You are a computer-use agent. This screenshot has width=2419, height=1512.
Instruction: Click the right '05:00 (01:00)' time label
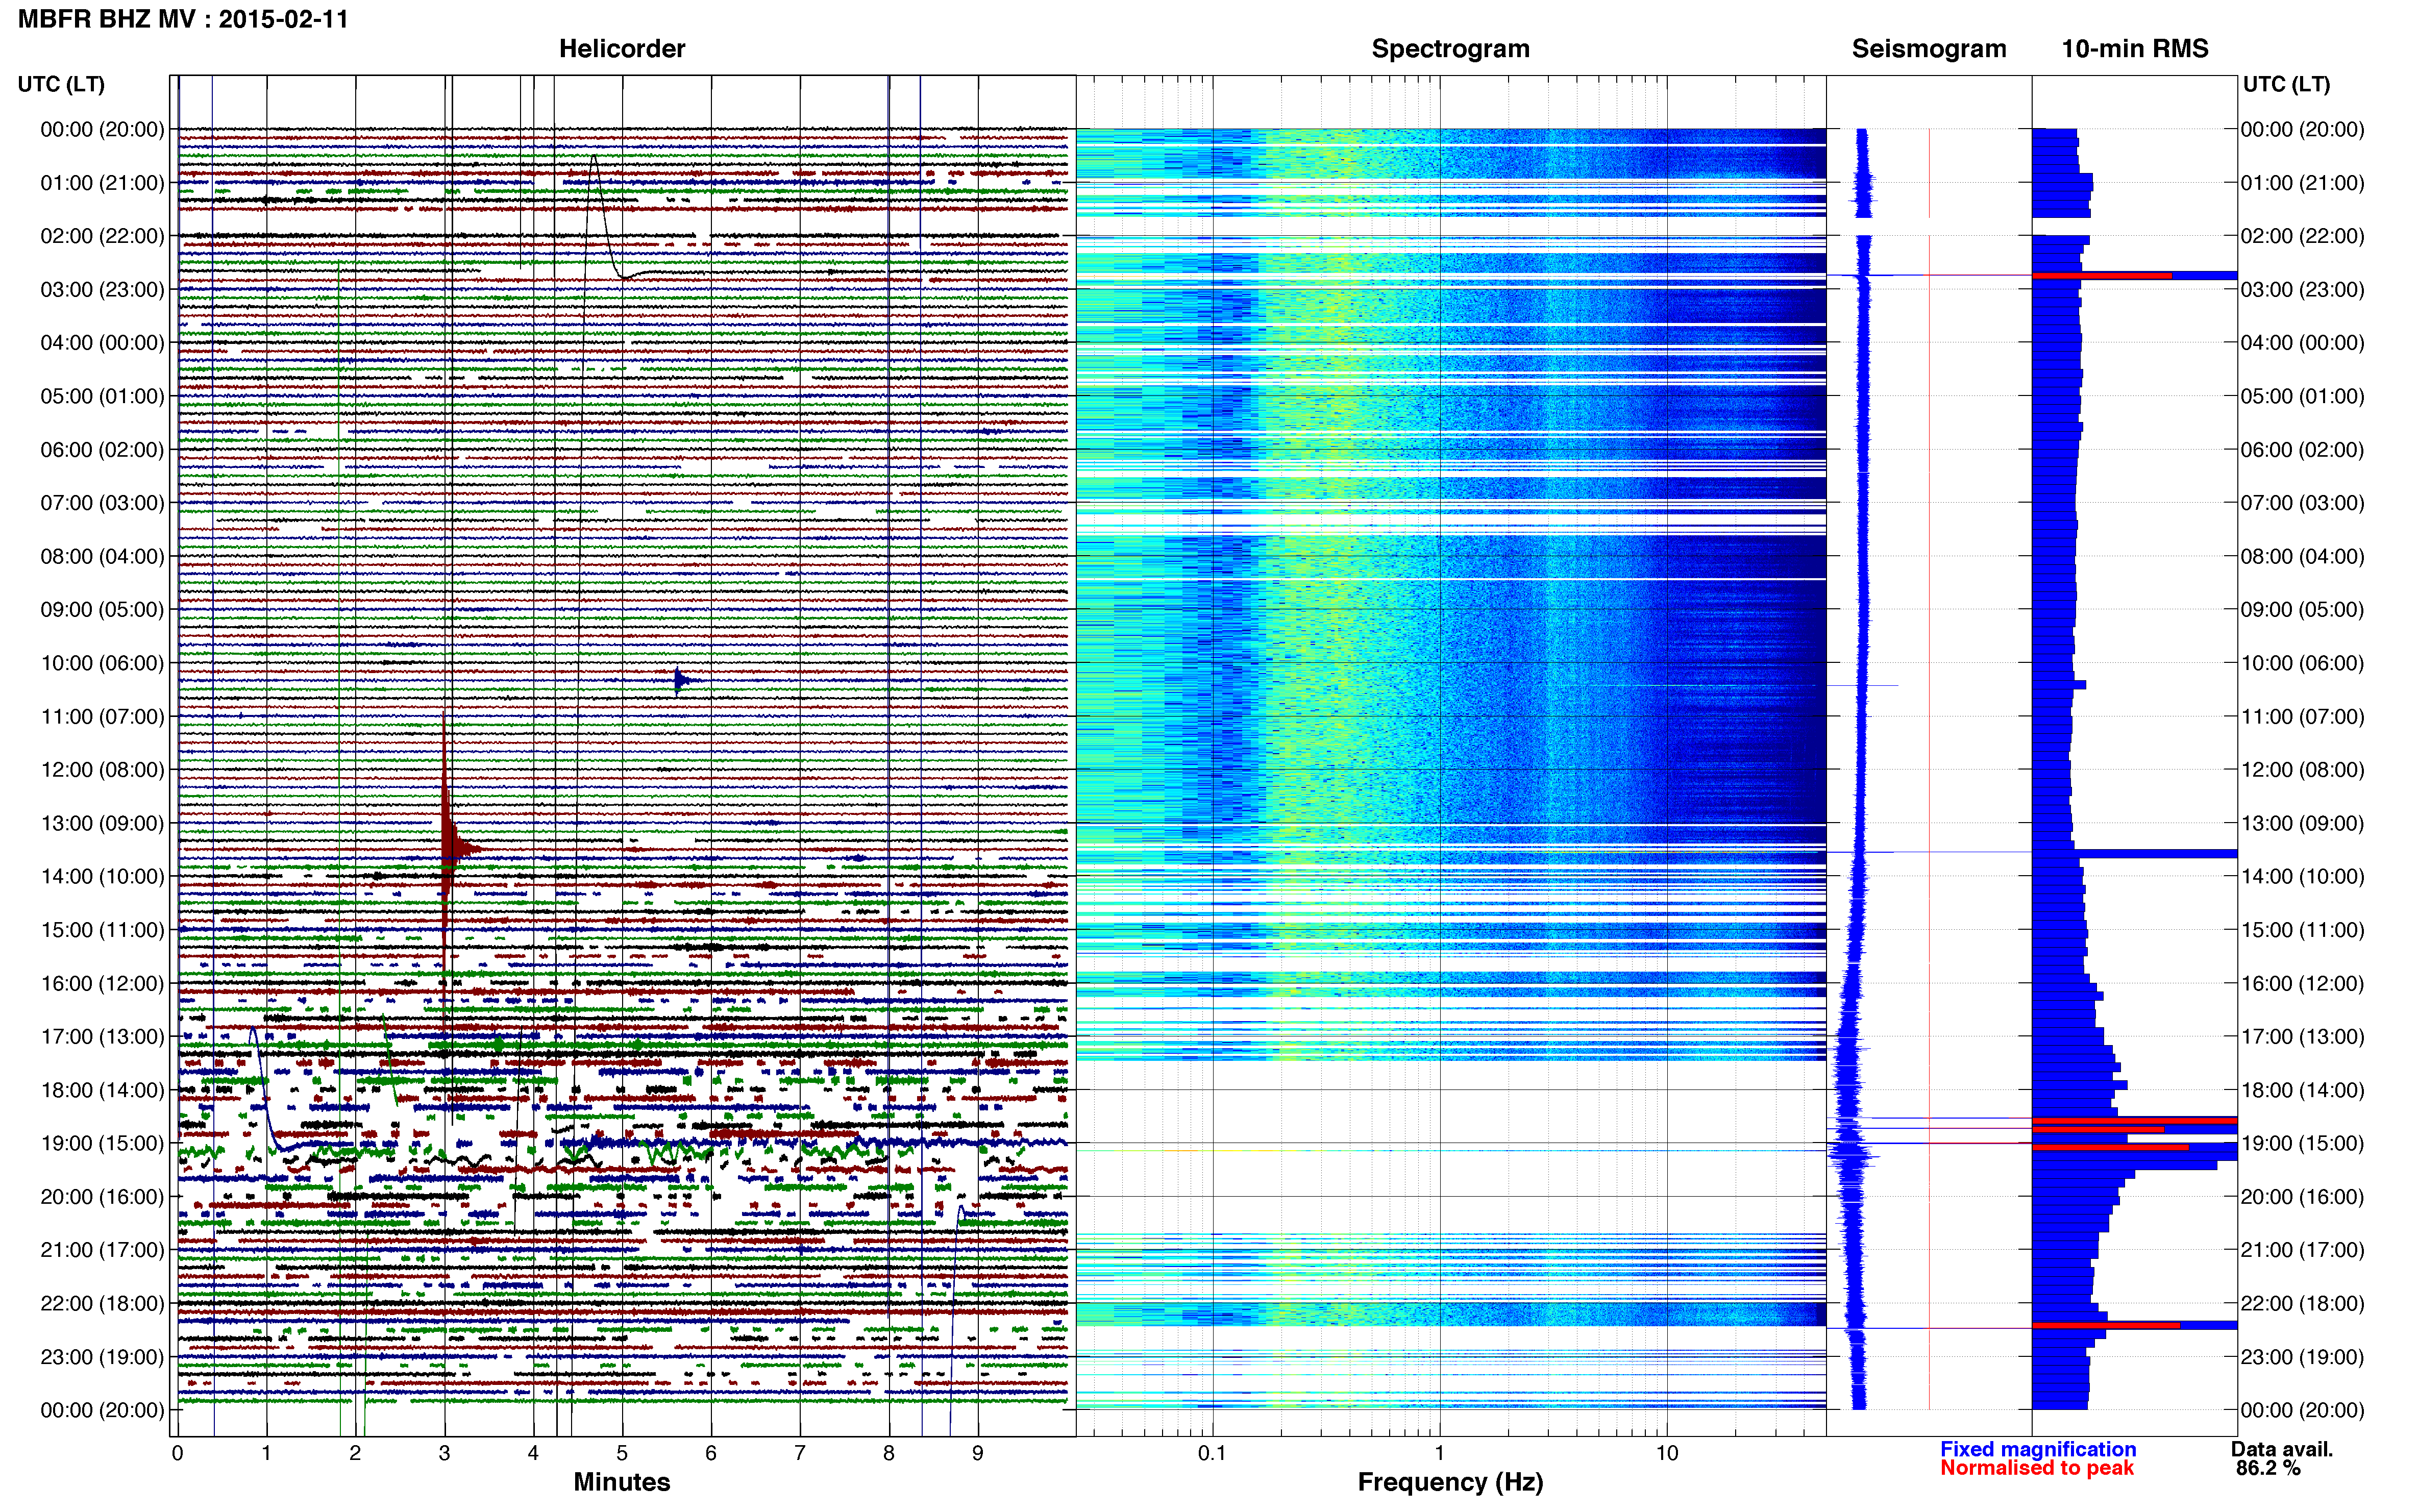coord(2302,396)
